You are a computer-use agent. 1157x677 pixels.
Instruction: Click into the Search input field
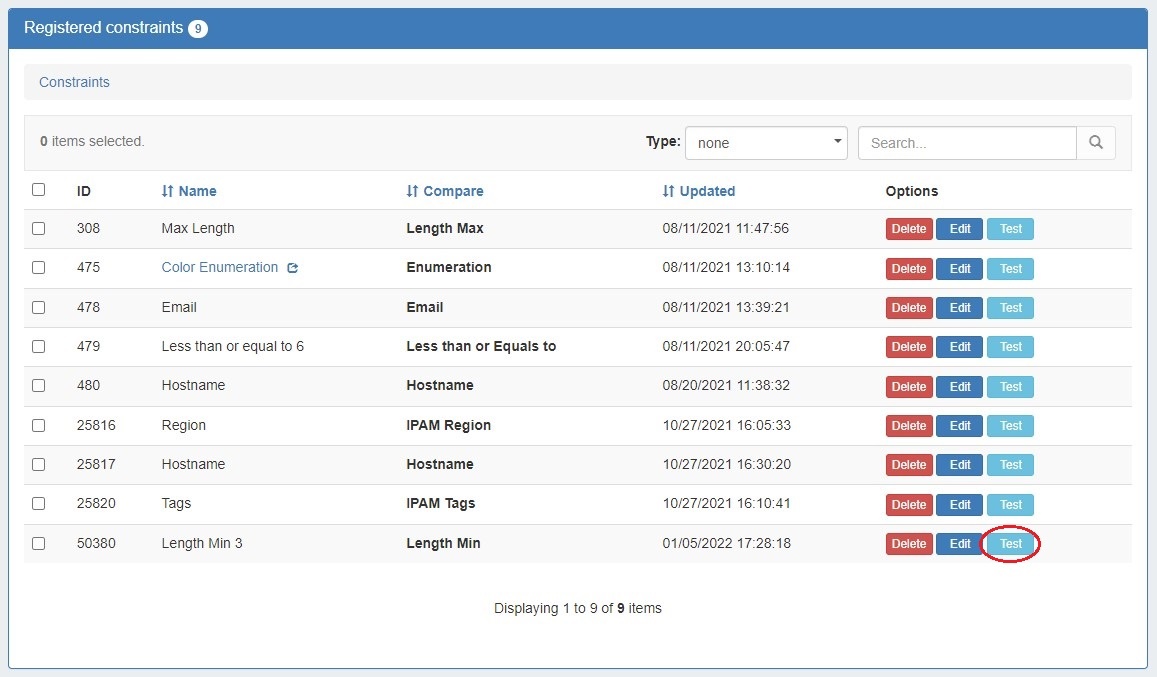pos(966,143)
